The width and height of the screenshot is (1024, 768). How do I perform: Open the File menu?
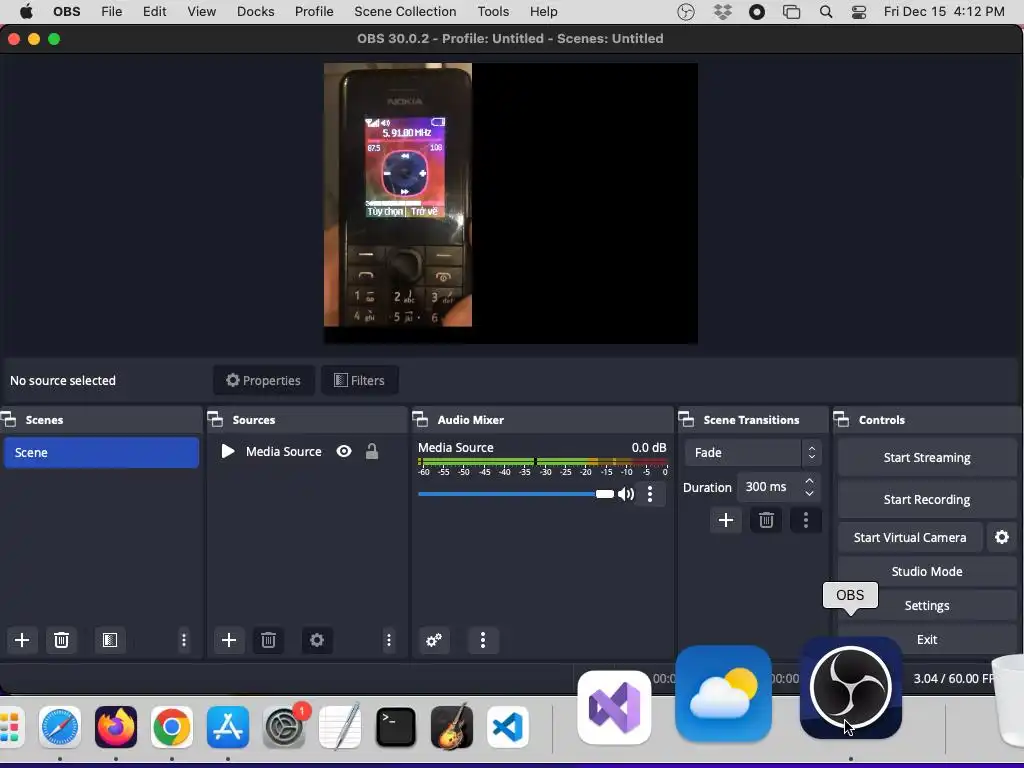pyautogui.click(x=112, y=12)
